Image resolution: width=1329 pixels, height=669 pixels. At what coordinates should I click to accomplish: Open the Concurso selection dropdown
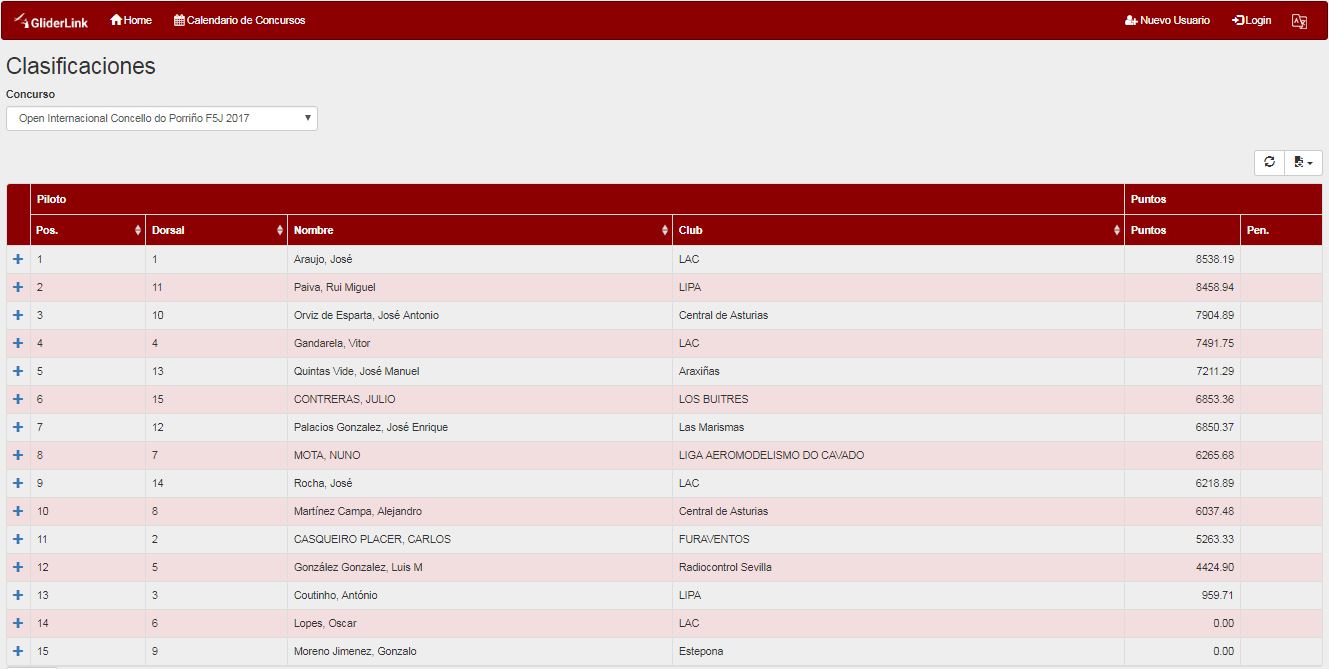pos(162,118)
